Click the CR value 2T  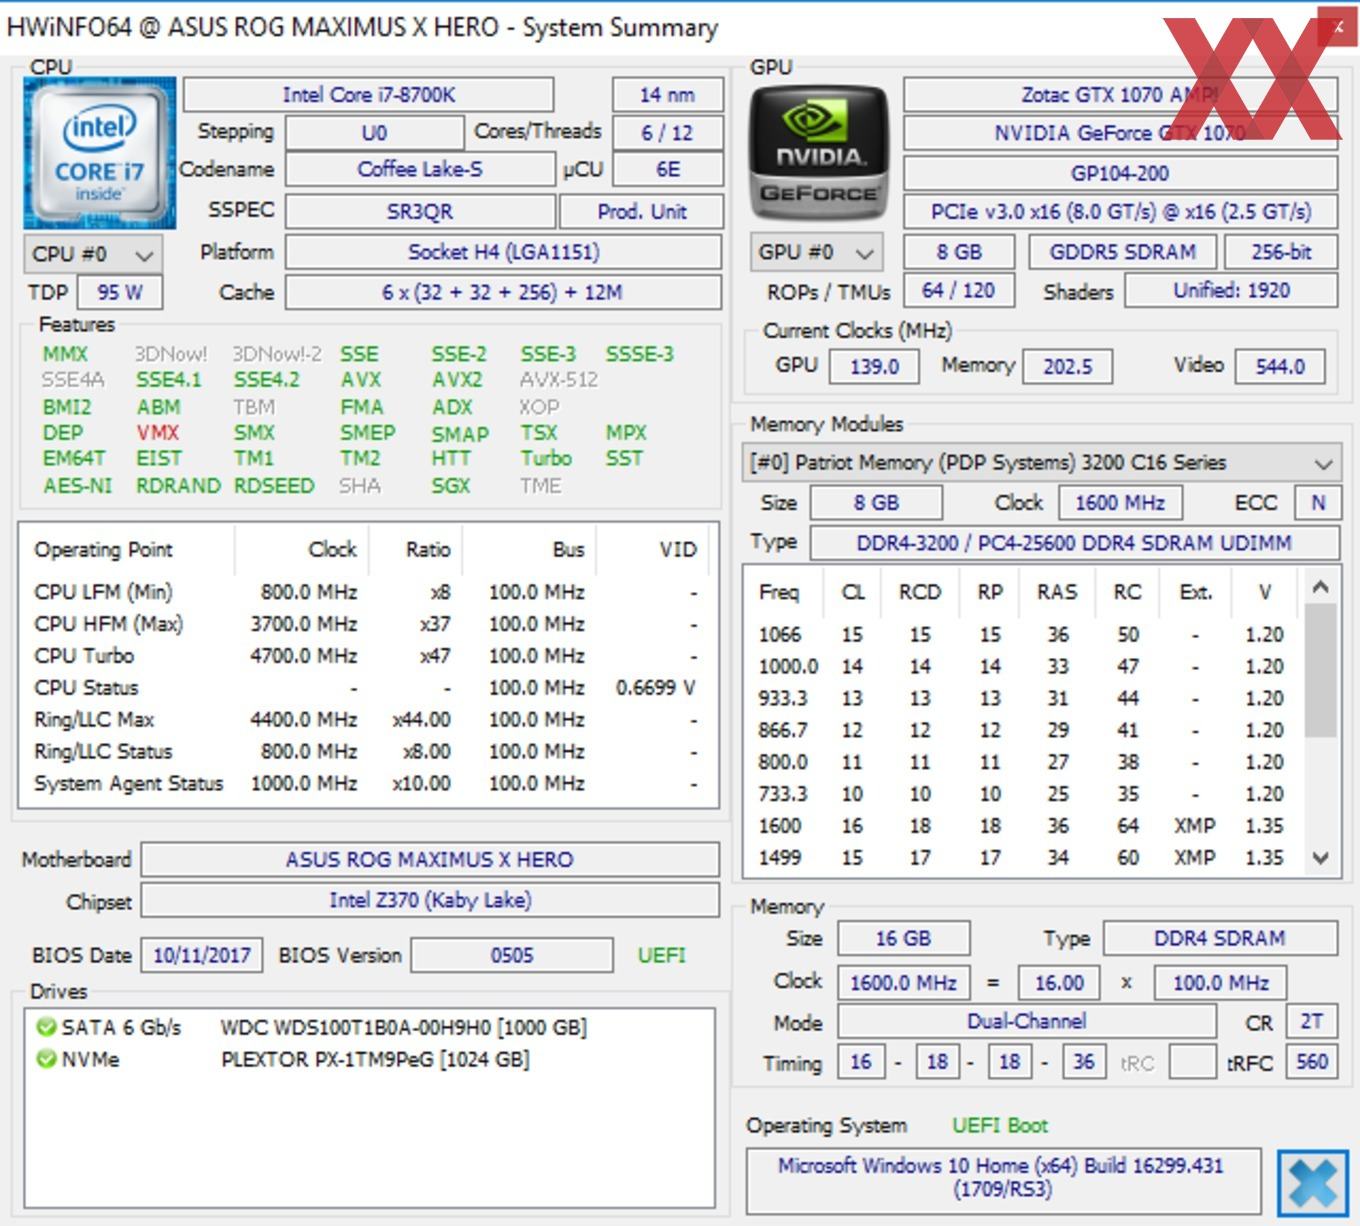point(1311,1022)
